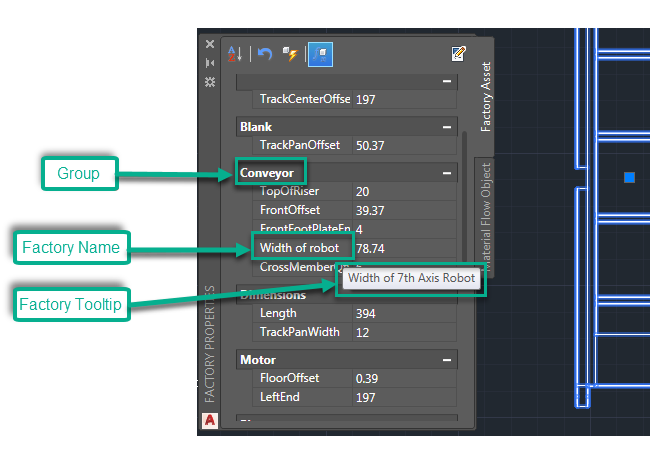Edit TopOfRiser value 20
Viewport: 660px width, 470px height.
[404, 191]
